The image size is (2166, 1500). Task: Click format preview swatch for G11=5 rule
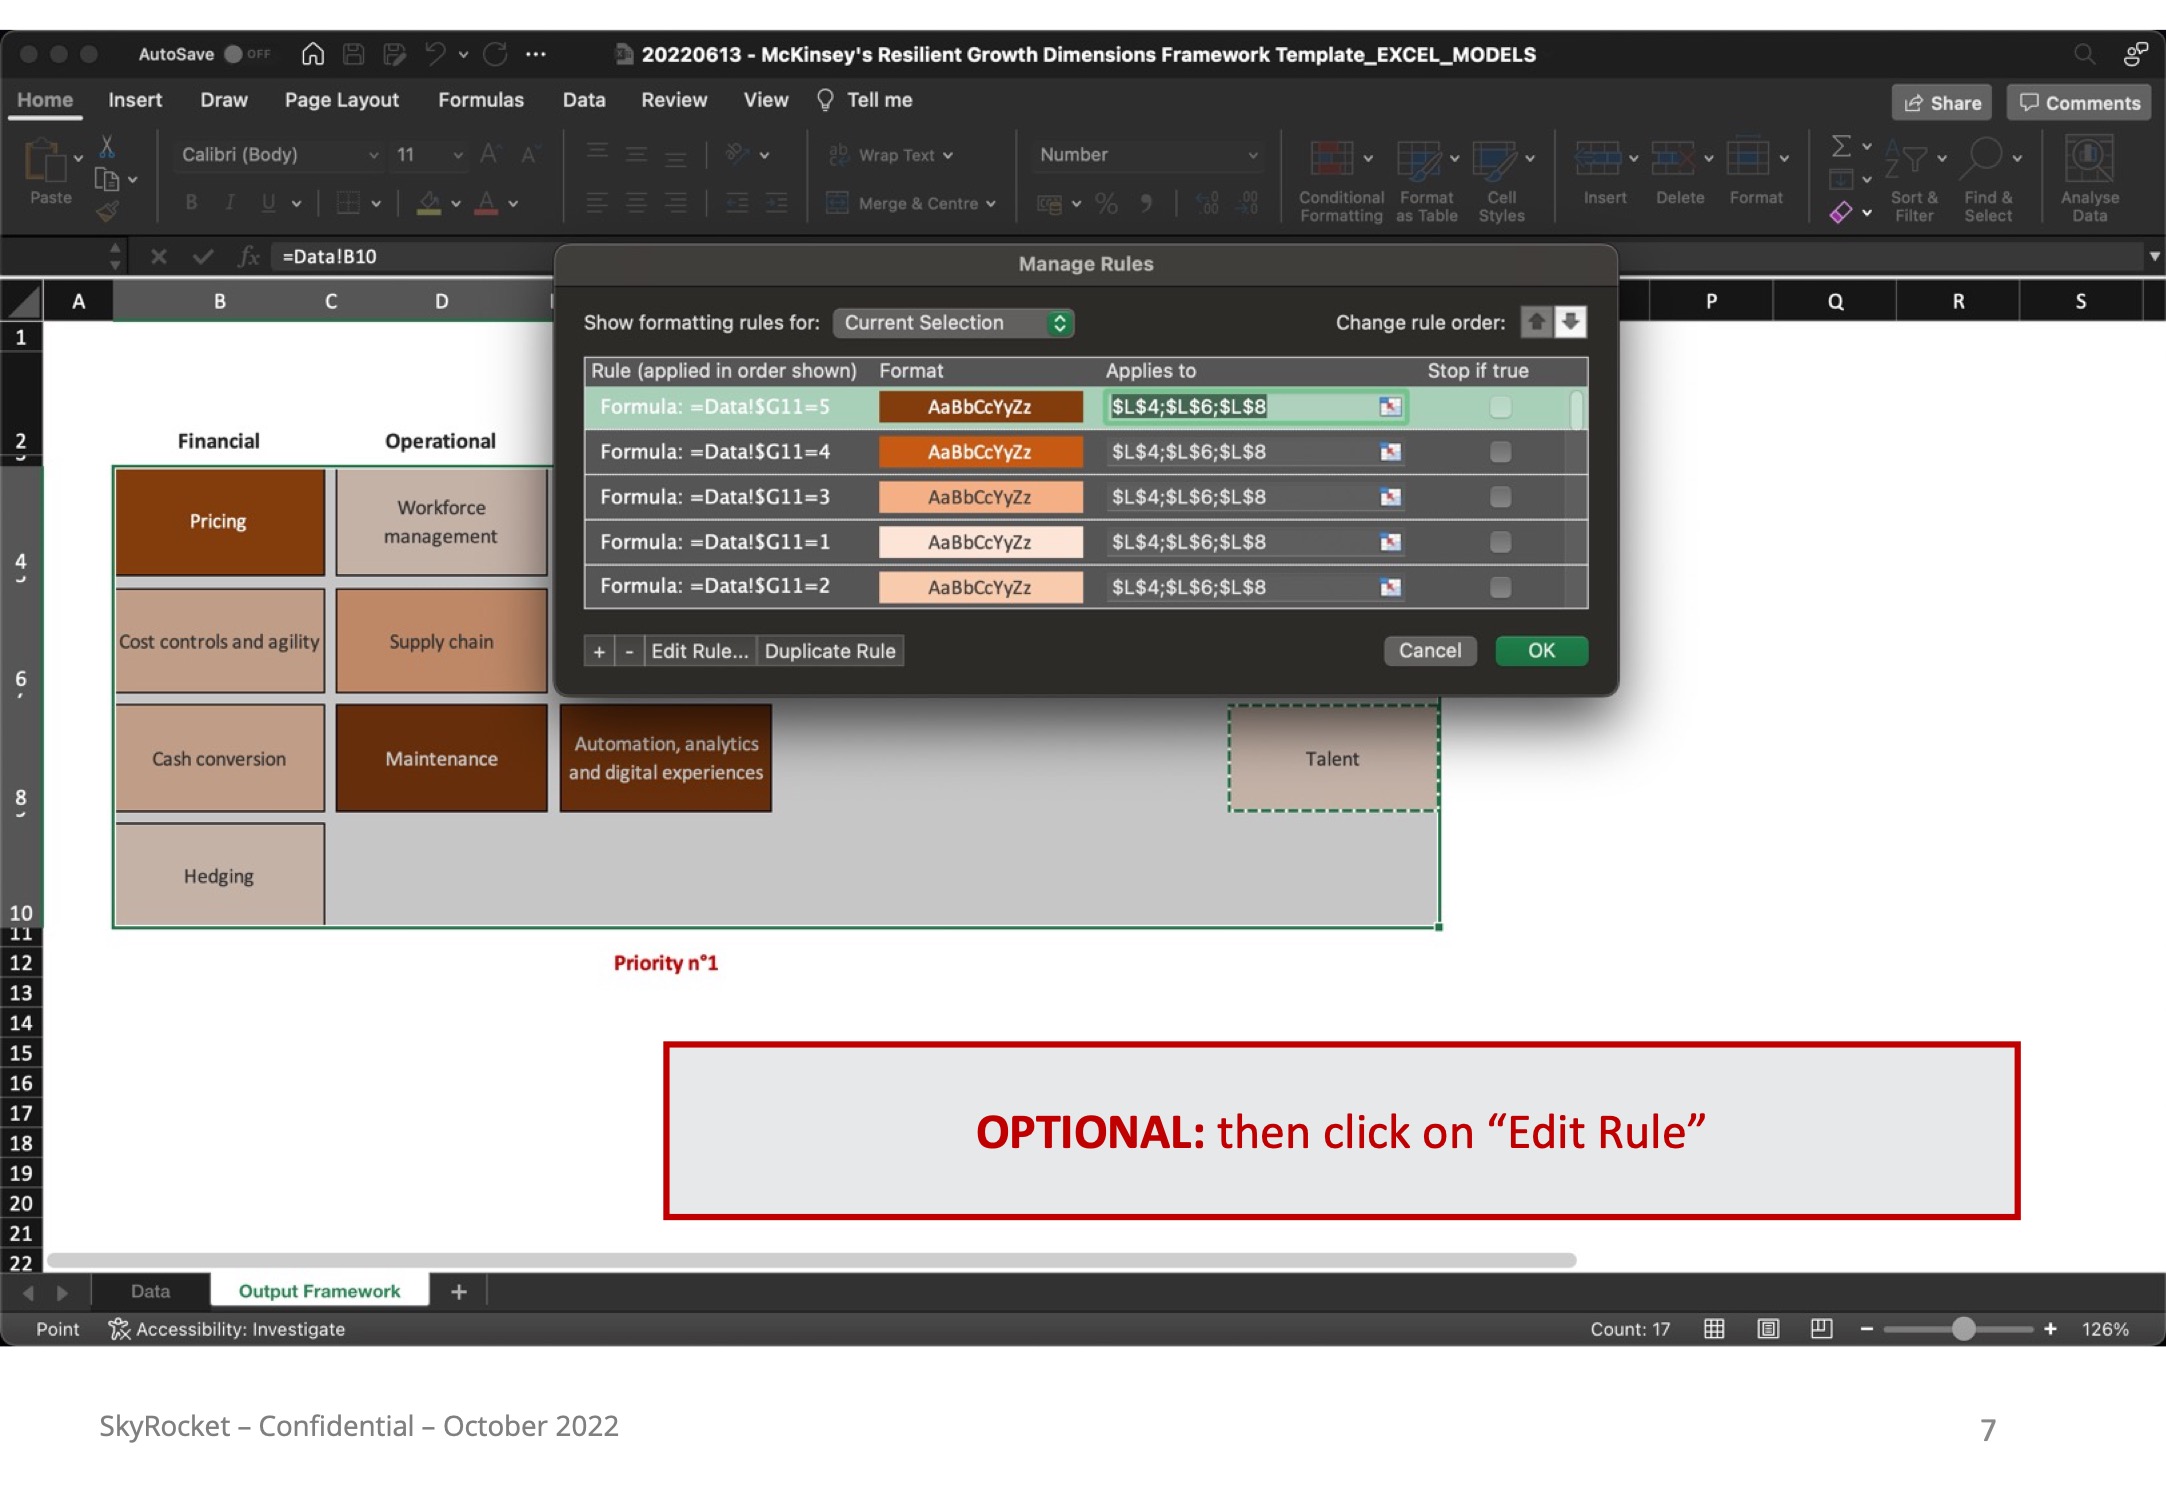coord(980,407)
